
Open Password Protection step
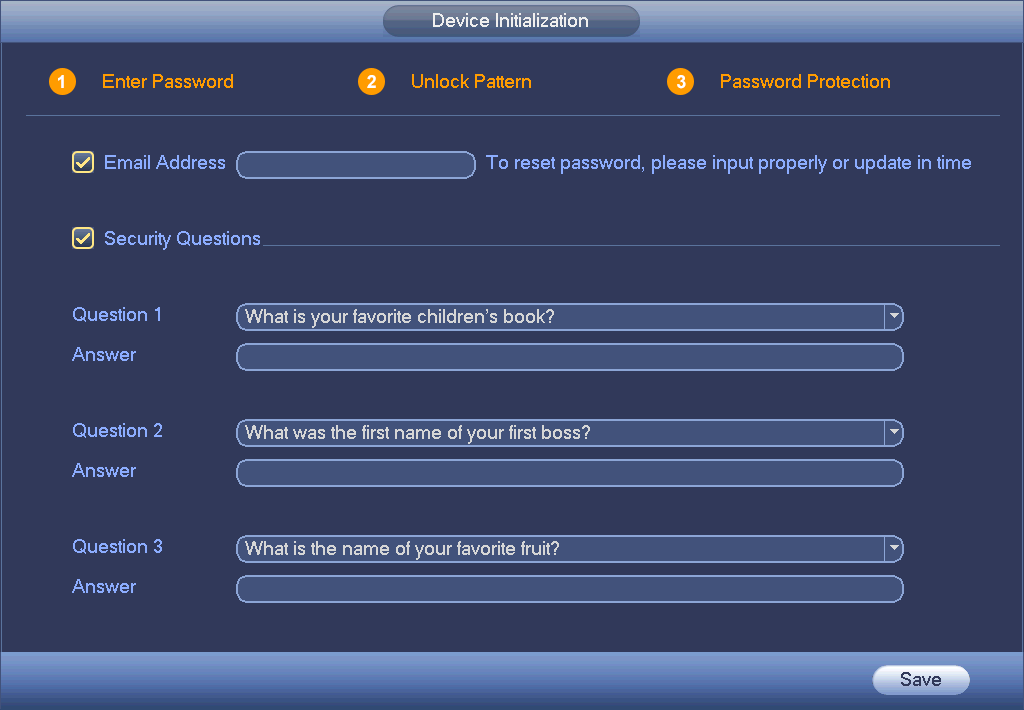tap(805, 82)
